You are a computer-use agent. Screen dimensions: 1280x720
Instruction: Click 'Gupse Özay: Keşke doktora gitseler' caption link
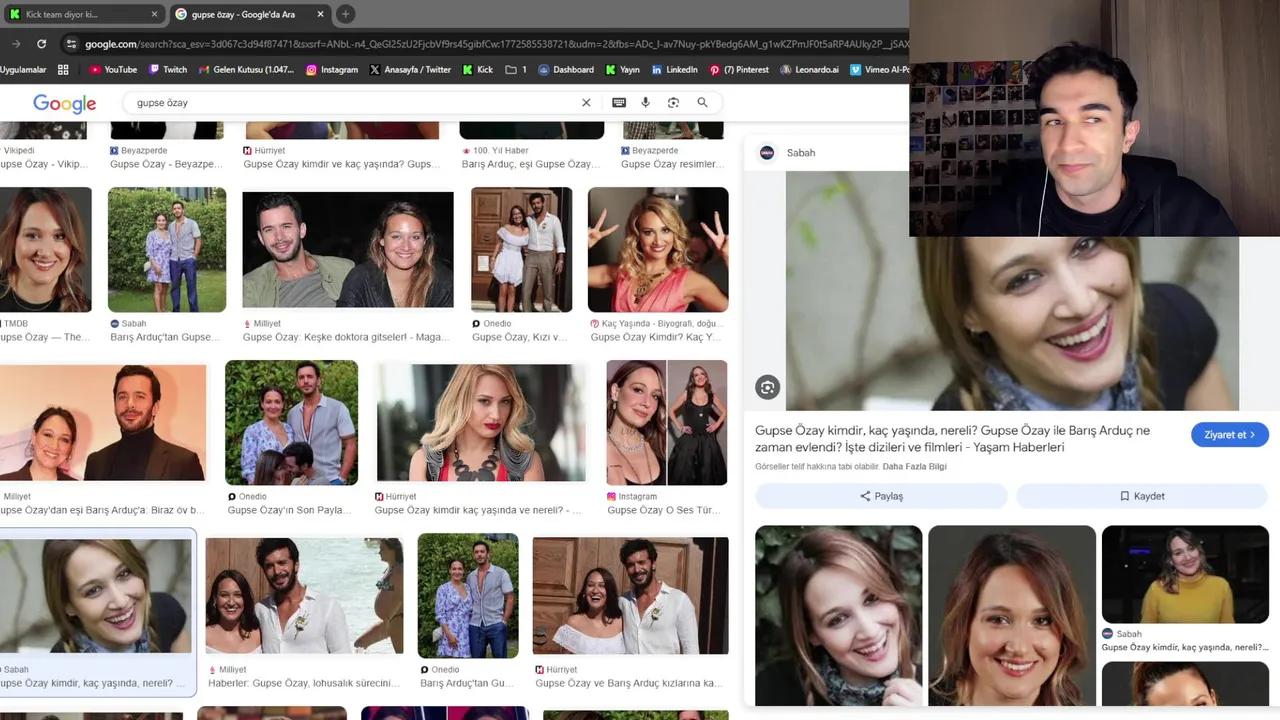click(347, 338)
